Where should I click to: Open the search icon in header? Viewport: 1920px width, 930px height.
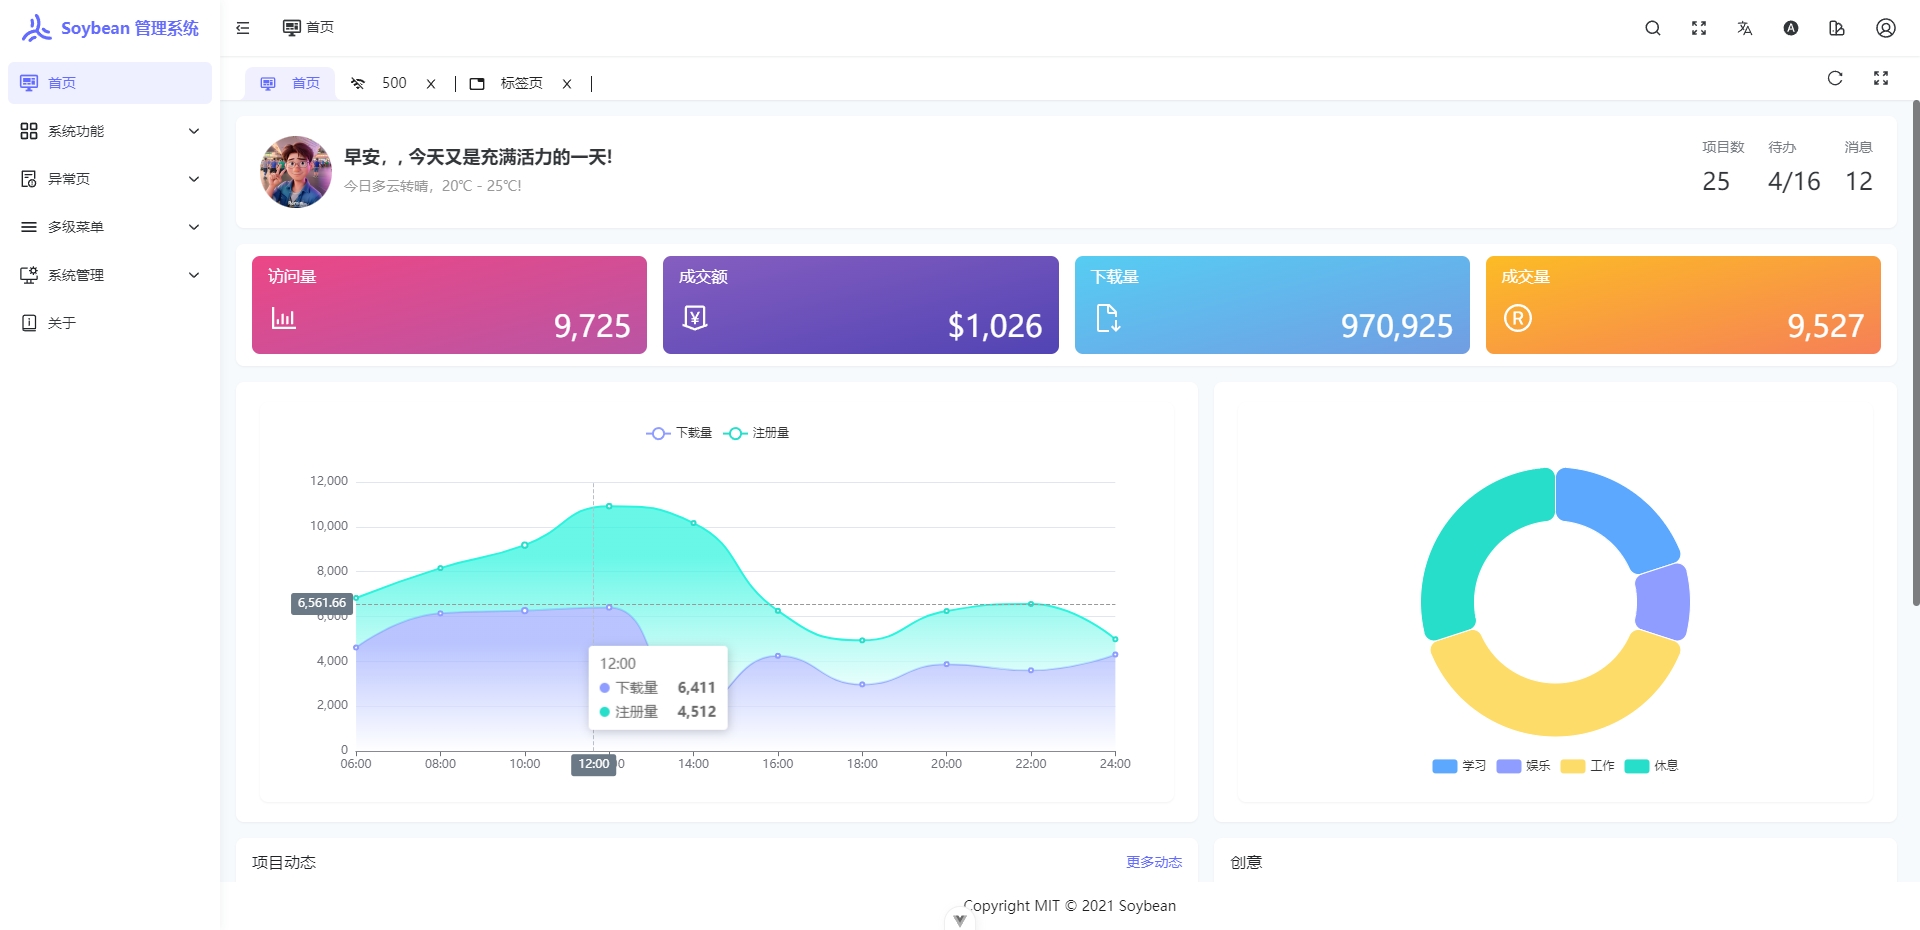click(1653, 28)
